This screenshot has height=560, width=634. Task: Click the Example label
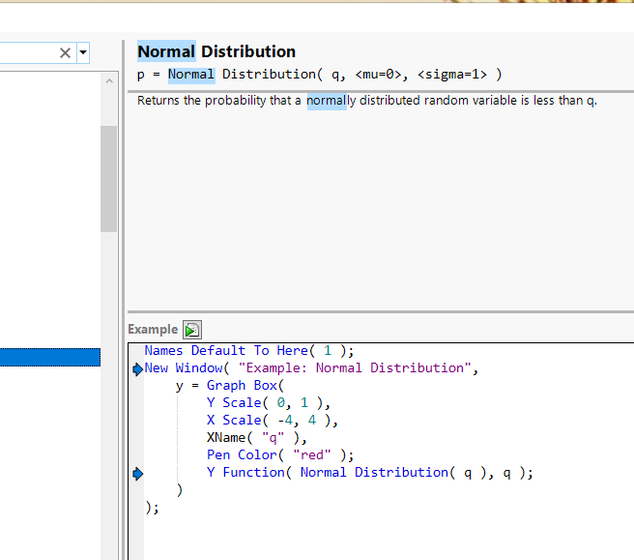tap(153, 330)
